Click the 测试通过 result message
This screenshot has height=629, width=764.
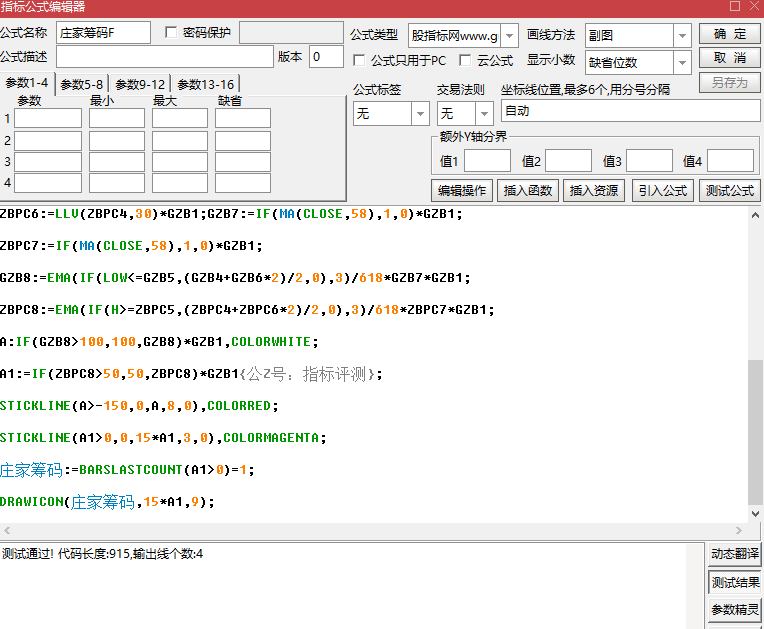102,554
